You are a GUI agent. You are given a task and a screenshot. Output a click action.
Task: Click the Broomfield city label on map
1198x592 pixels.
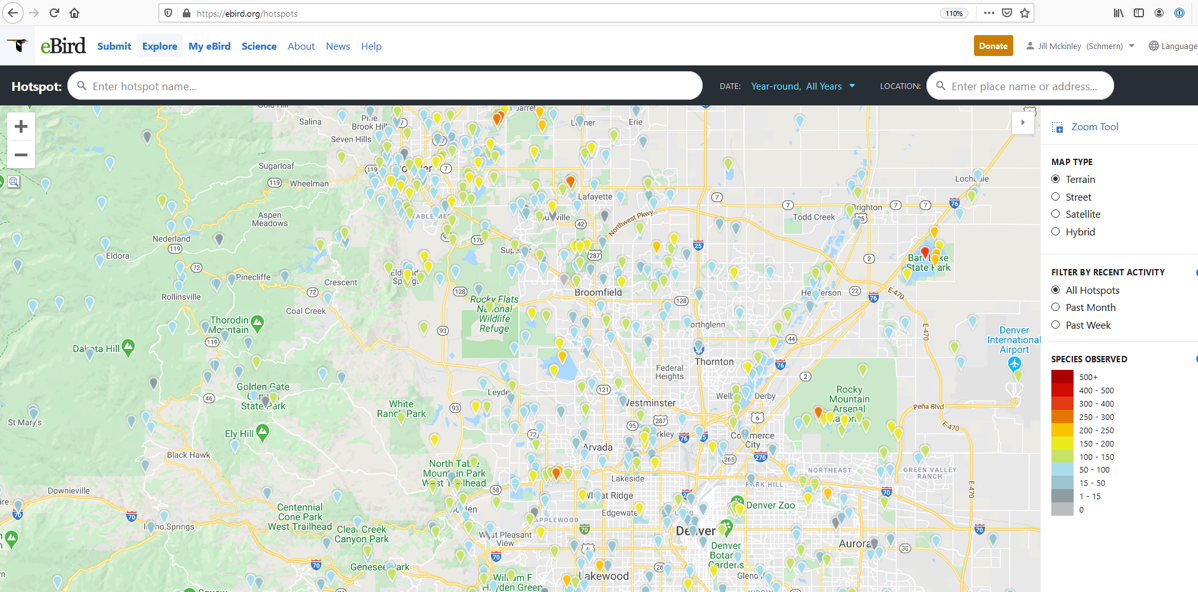pos(597,293)
